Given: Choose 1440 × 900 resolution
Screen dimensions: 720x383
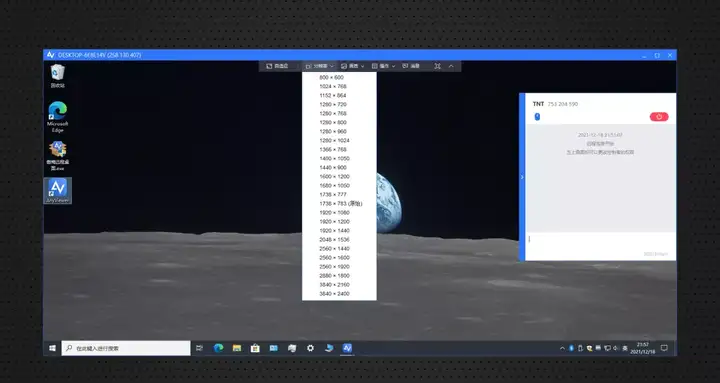Looking at the screenshot, I should coord(339,168).
